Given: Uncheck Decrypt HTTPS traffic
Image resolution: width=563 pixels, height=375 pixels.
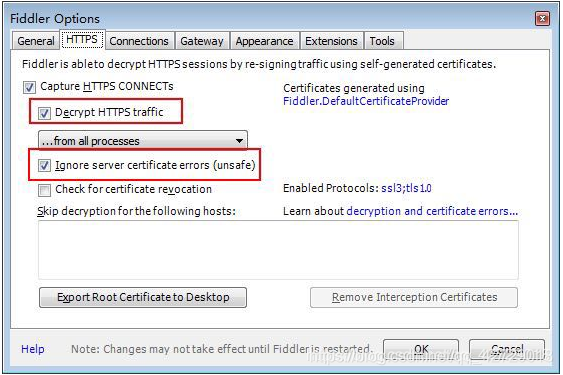Looking at the screenshot, I should [x=44, y=113].
